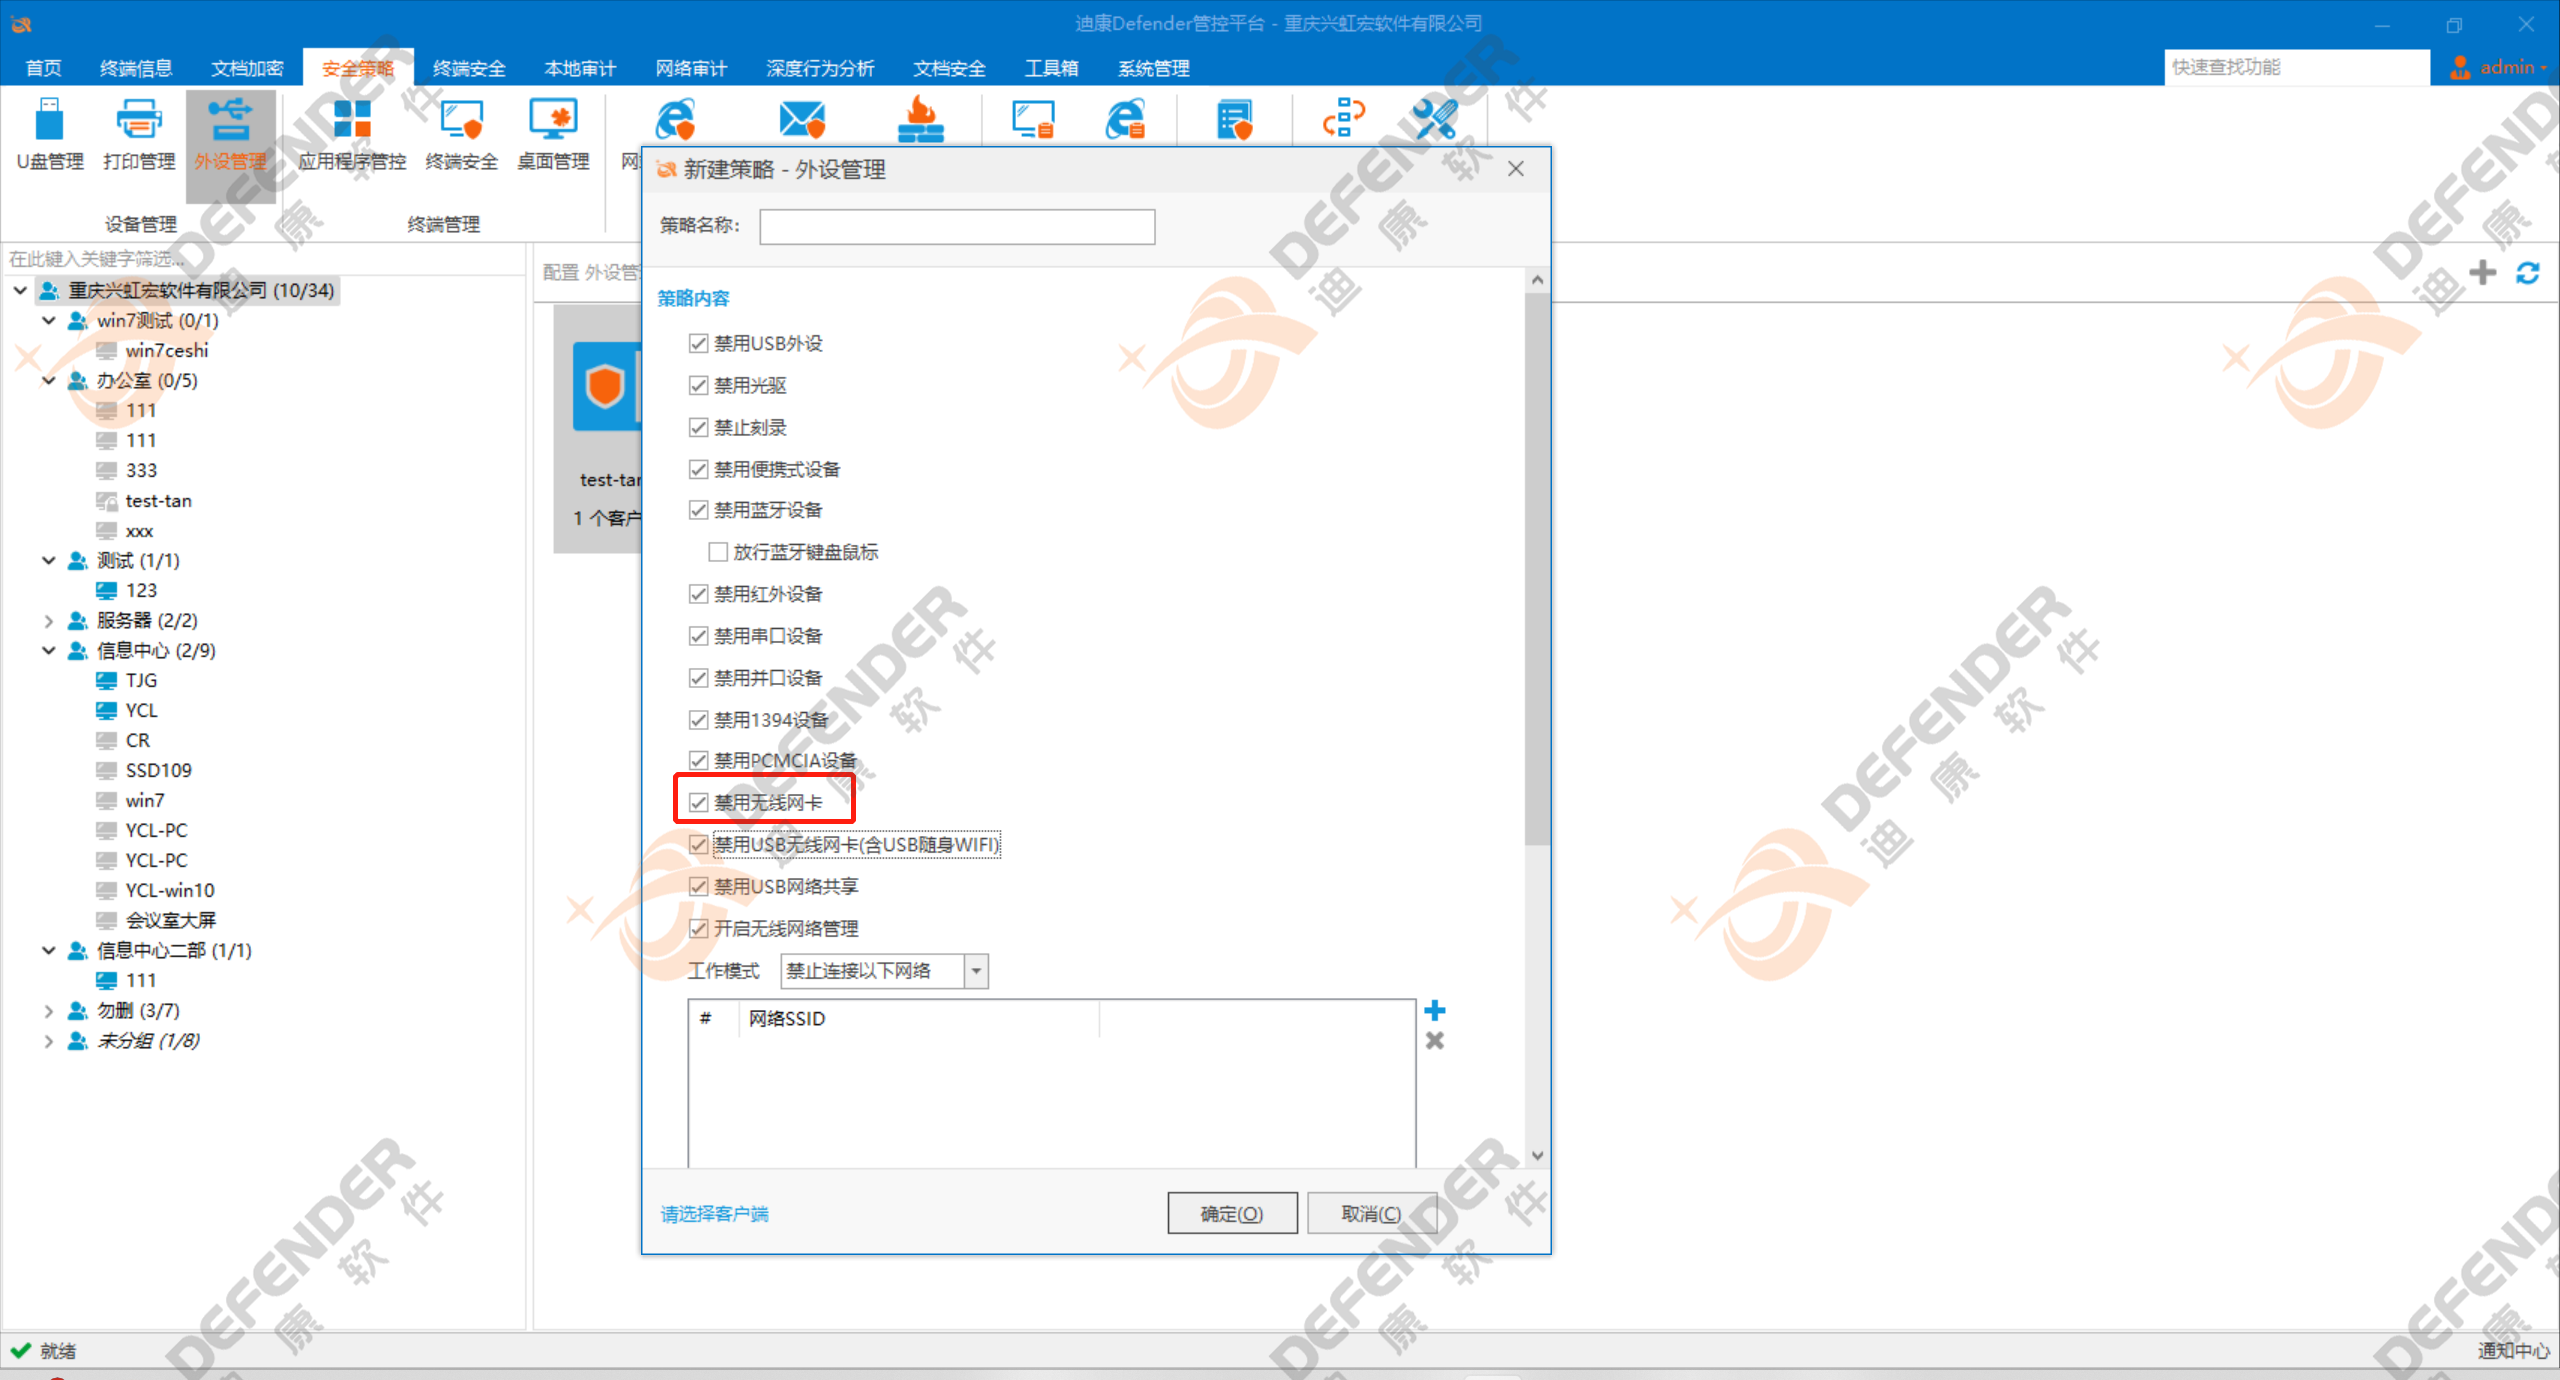Switch to the 终端信息 tab
This screenshot has height=1380, width=2560.
(x=136, y=68)
